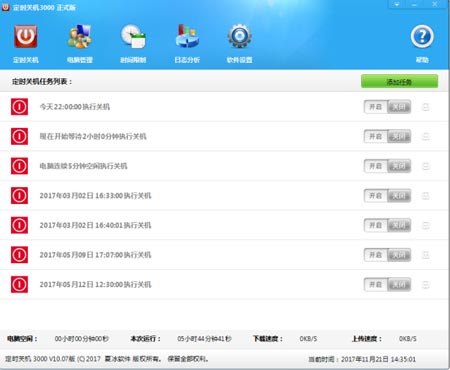Open the 电脑管理 section with people icon

[x=80, y=43]
